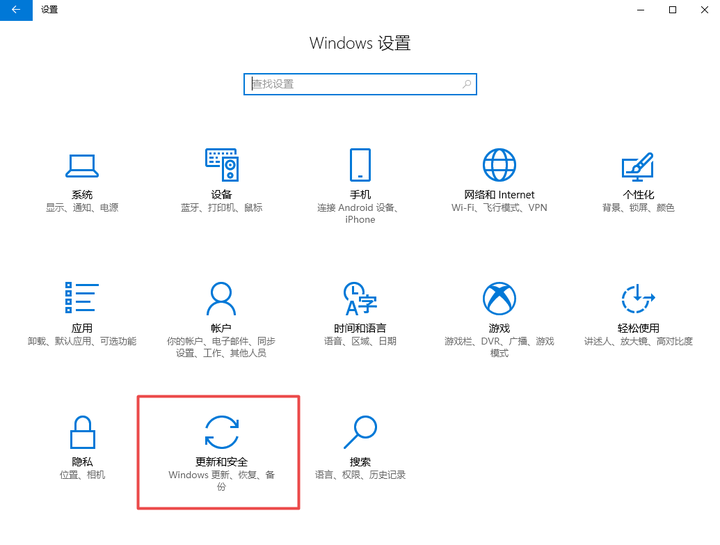Viewport: 720px width, 545px height.
Task: Click the 游戏 label
Action: [499, 328]
